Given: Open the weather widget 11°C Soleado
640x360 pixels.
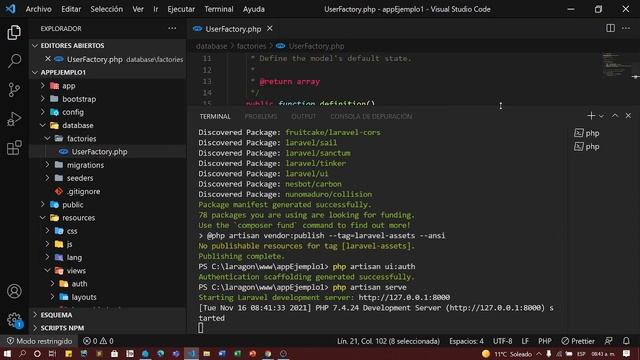Looking at the screenshot, I should [x=507, y=354].
